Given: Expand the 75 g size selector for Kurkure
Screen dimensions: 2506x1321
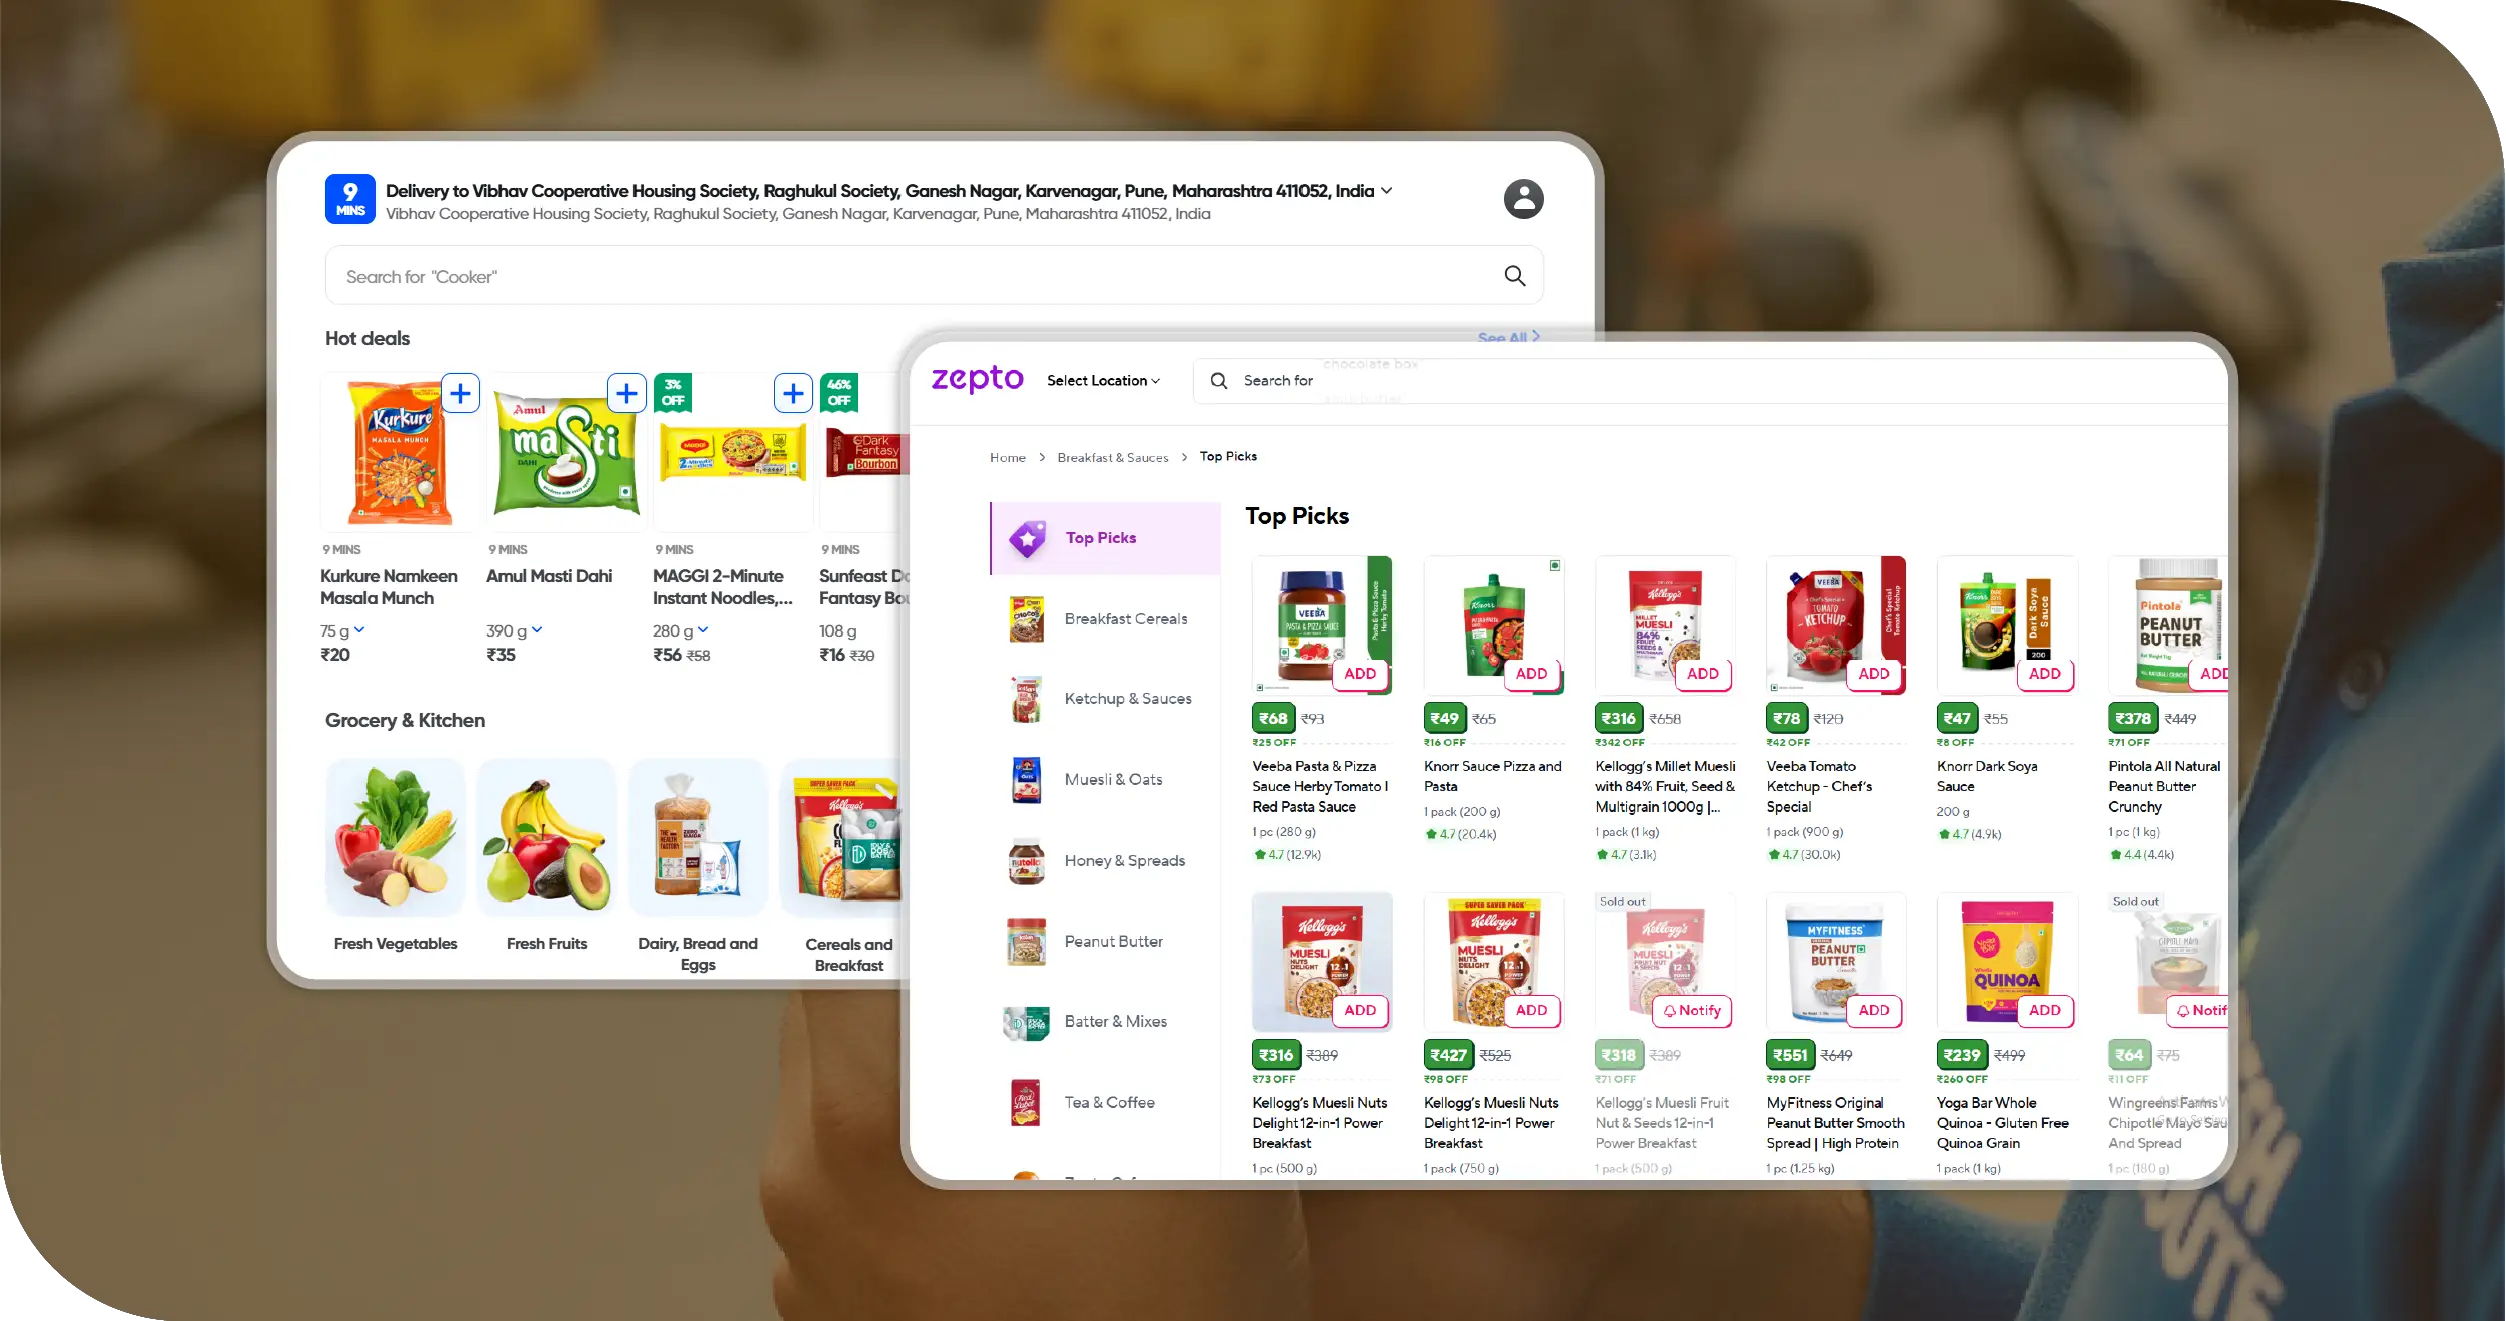Looking at the screenshot, I should [x=342, y=631].
